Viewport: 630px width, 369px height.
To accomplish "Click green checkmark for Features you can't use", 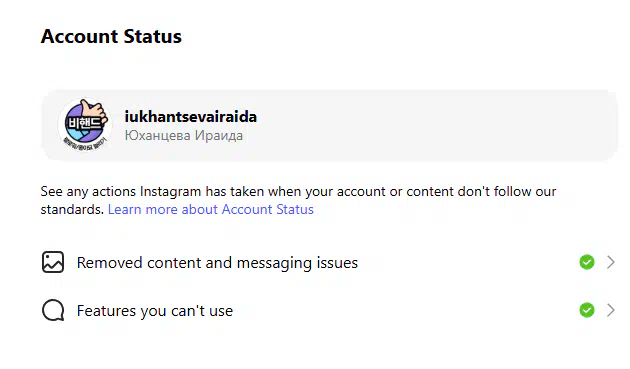I will [x=587, y=310].
